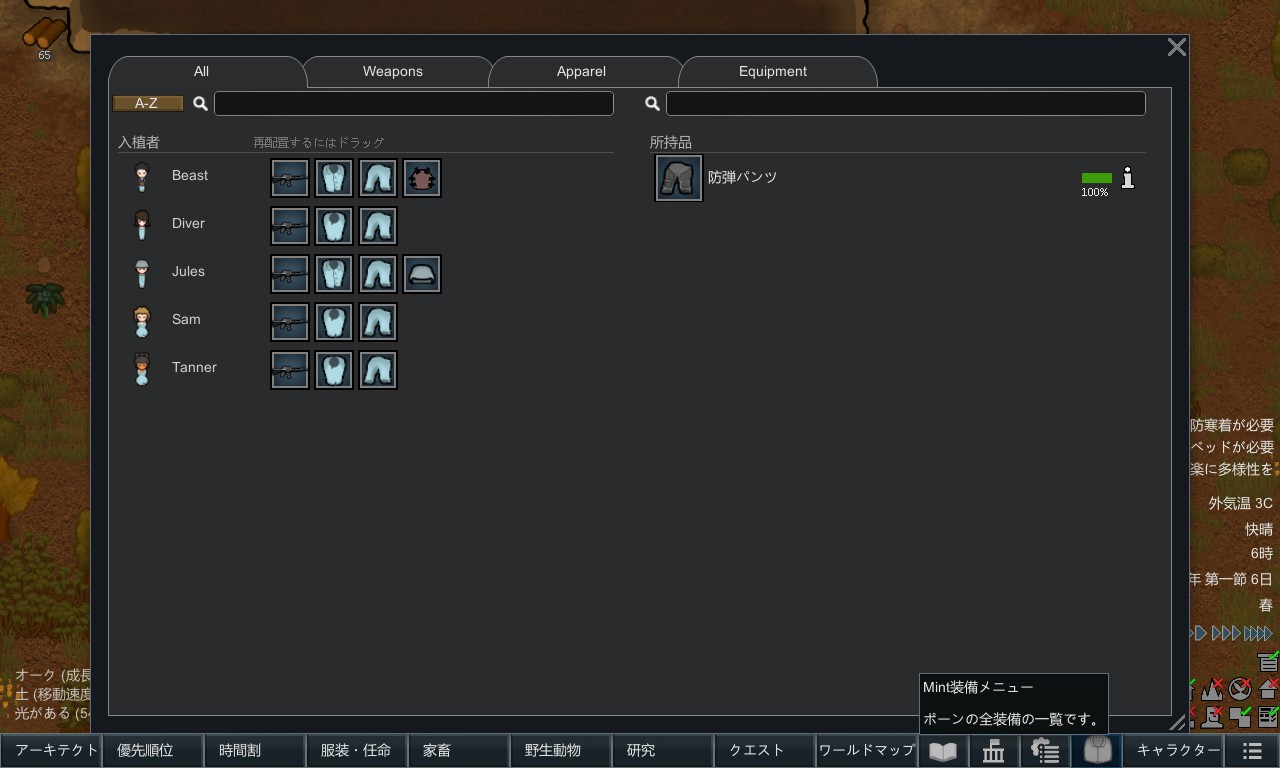Select Jules's helmet icon

[x=422, y=274]
